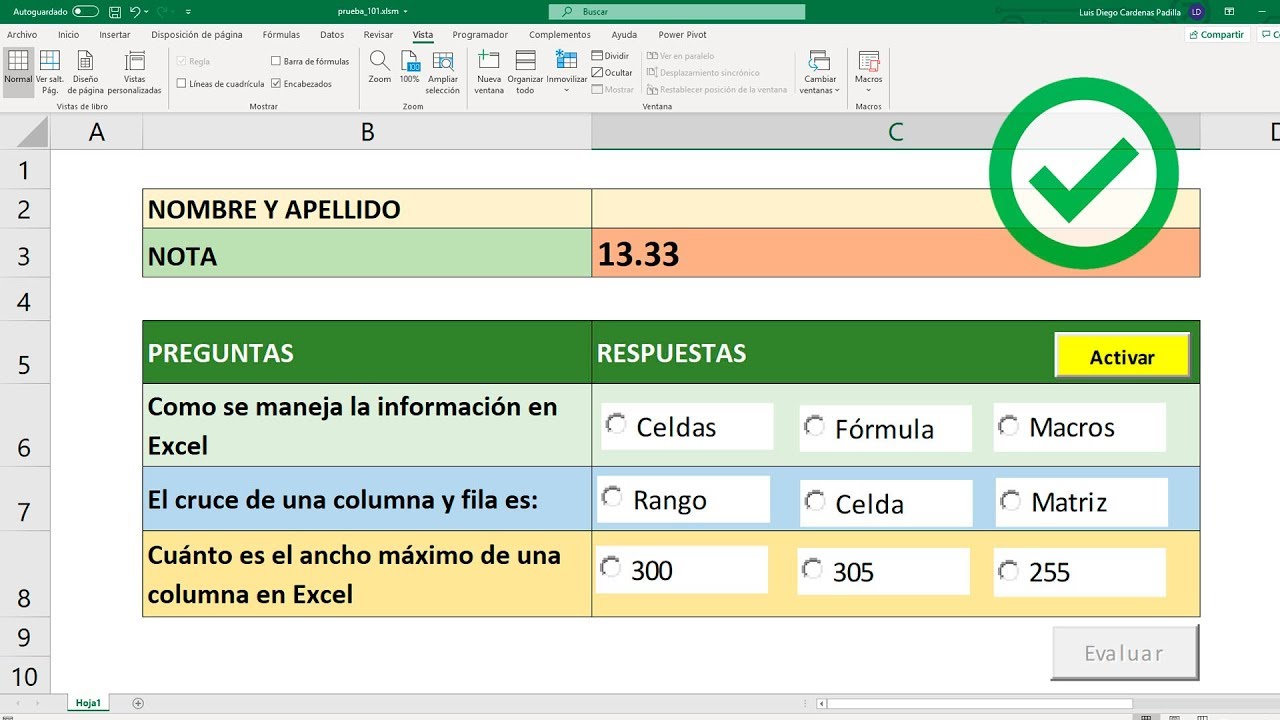This screenshot has width=1280, height=720.
Task: Open the Programador tab
Action: point(480,34)
